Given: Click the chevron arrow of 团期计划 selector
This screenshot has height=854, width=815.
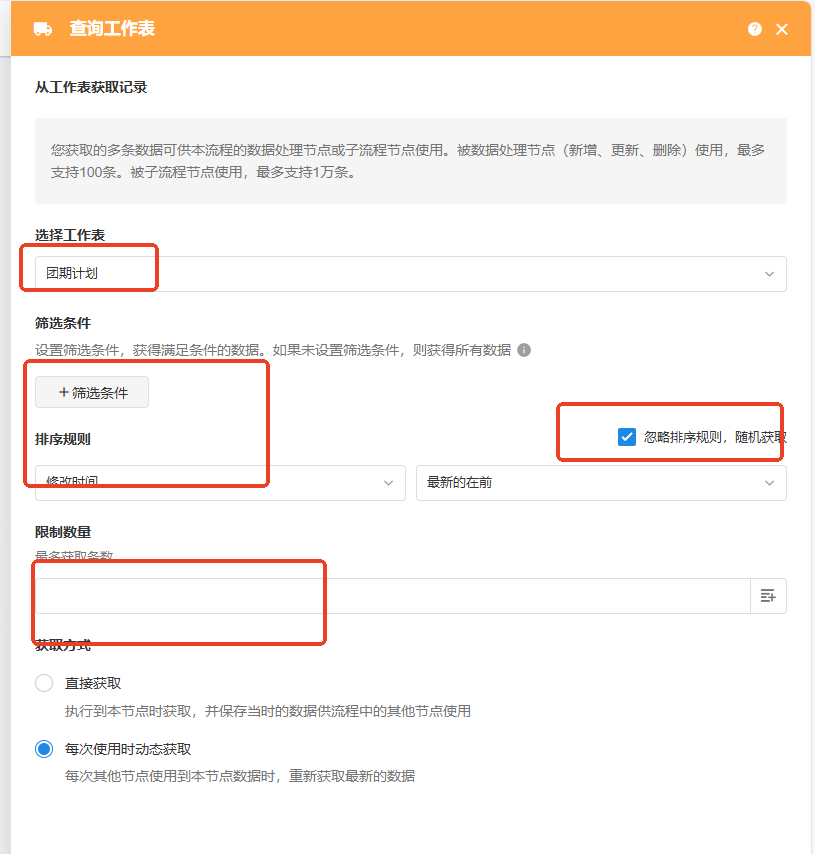Looking at the screenshot, I should coord(769,274).
